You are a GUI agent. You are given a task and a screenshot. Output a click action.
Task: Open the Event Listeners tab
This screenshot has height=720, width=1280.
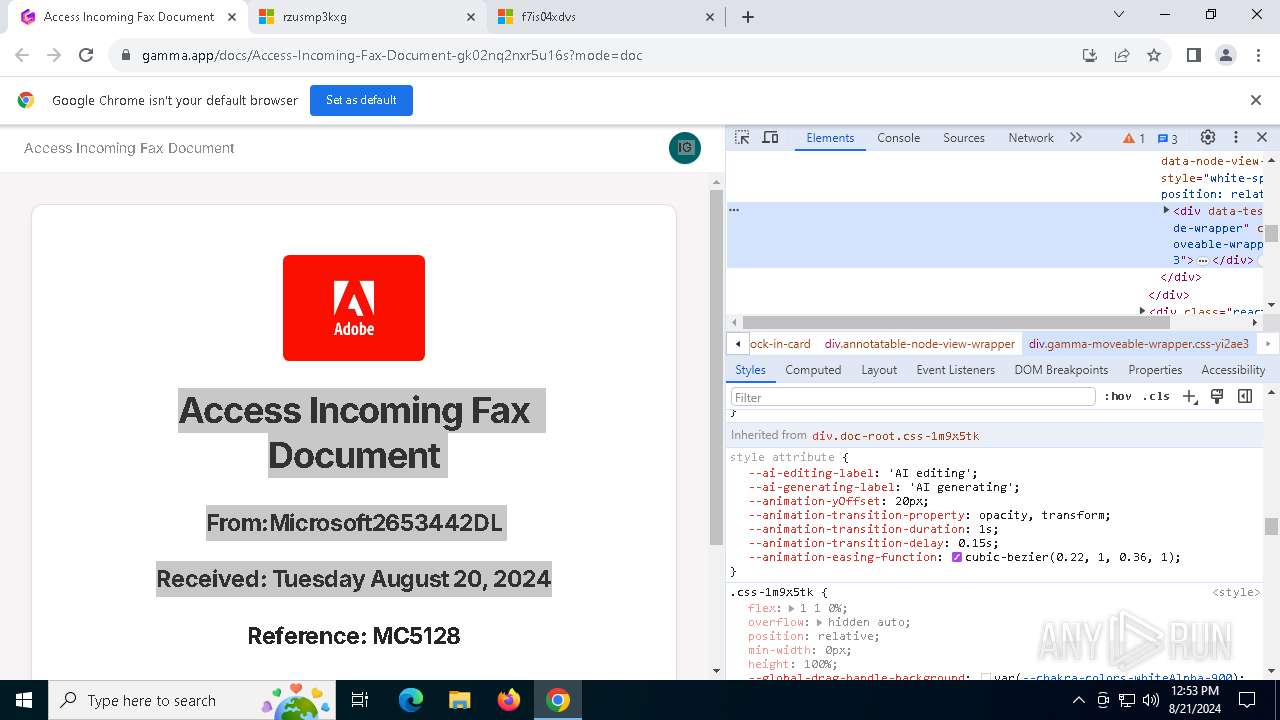click(956, 370)
